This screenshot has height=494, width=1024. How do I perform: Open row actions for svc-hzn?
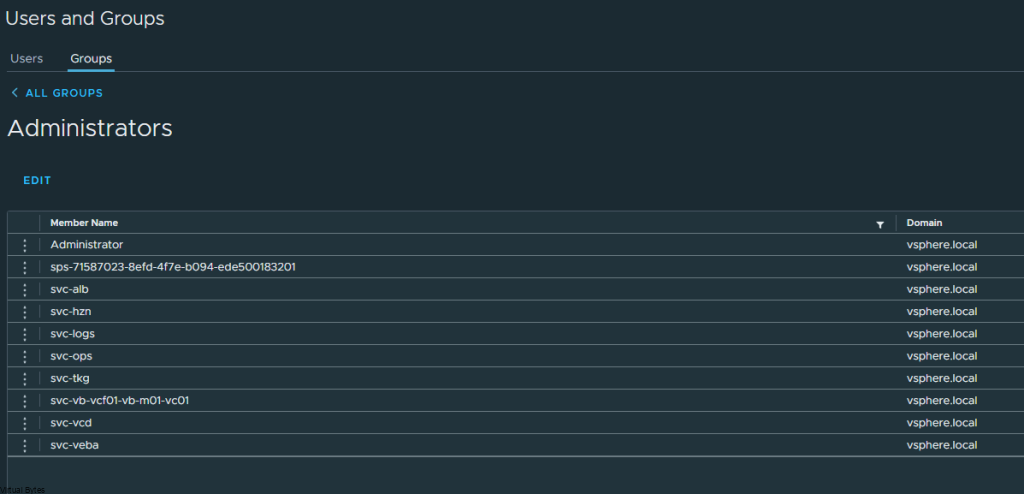(x=25, y=312)
